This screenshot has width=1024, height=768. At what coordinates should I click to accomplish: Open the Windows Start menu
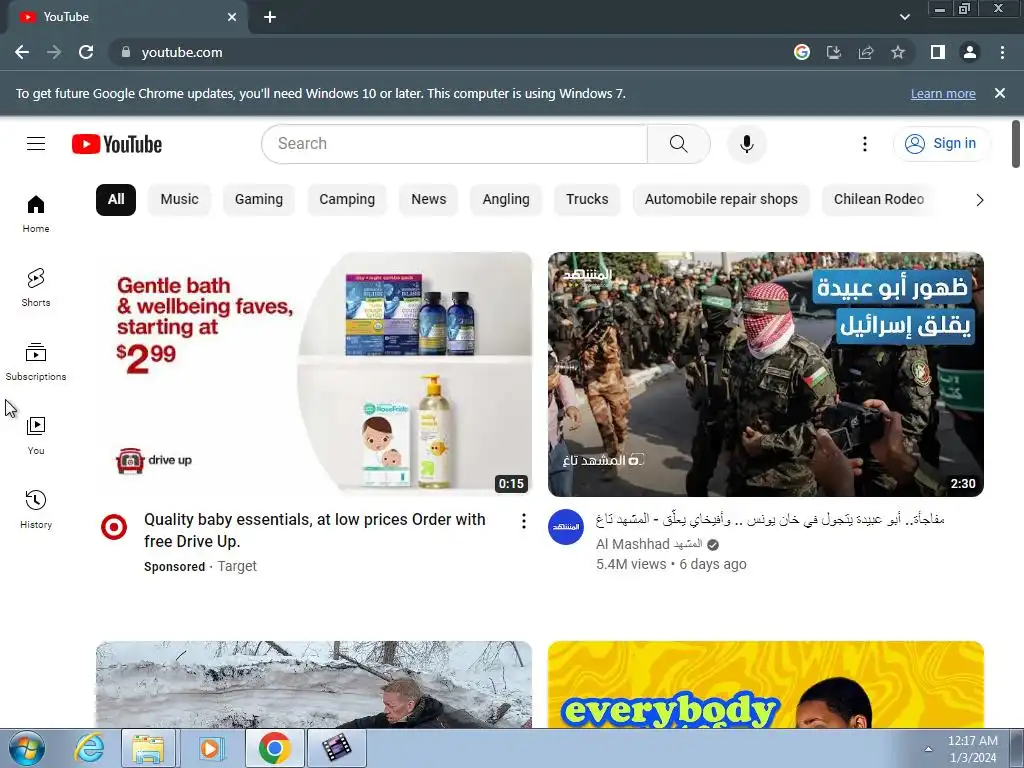coord(27,748)
